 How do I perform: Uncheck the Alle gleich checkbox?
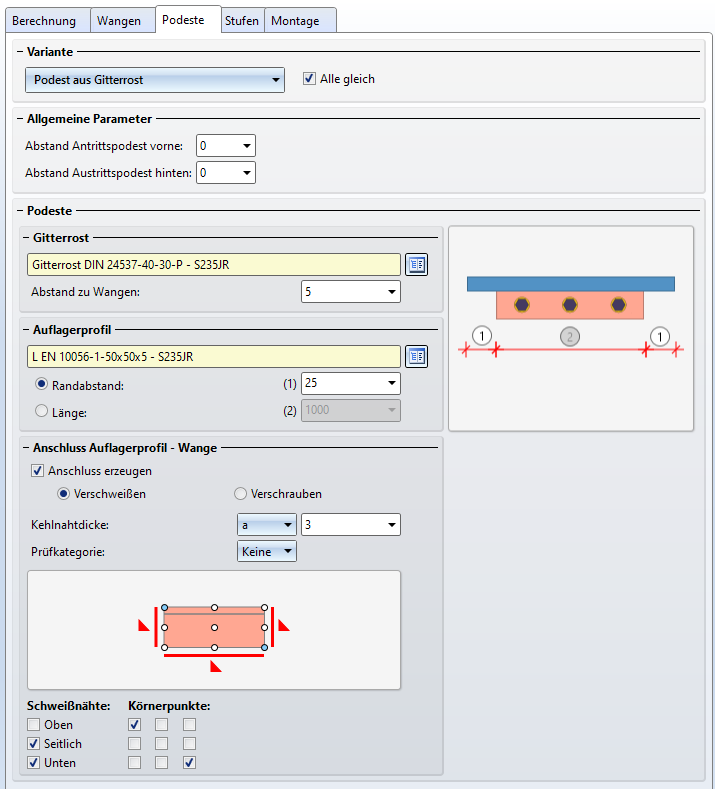click(310, 79)
